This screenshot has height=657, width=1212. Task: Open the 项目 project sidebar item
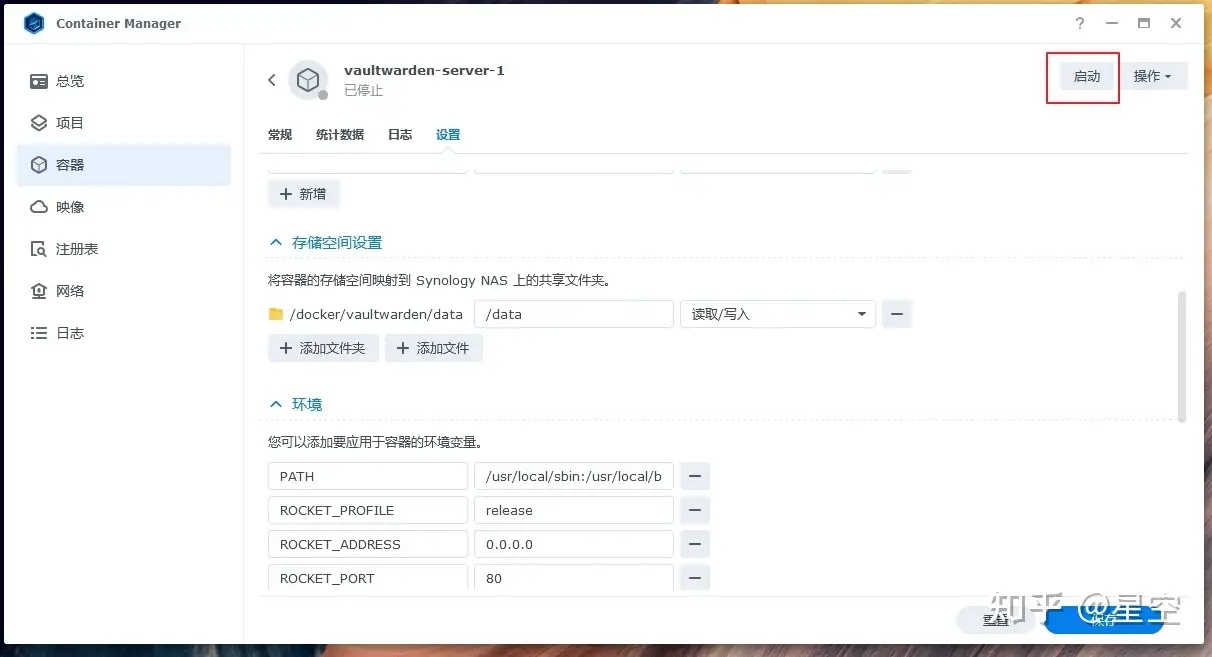(70, 123)
